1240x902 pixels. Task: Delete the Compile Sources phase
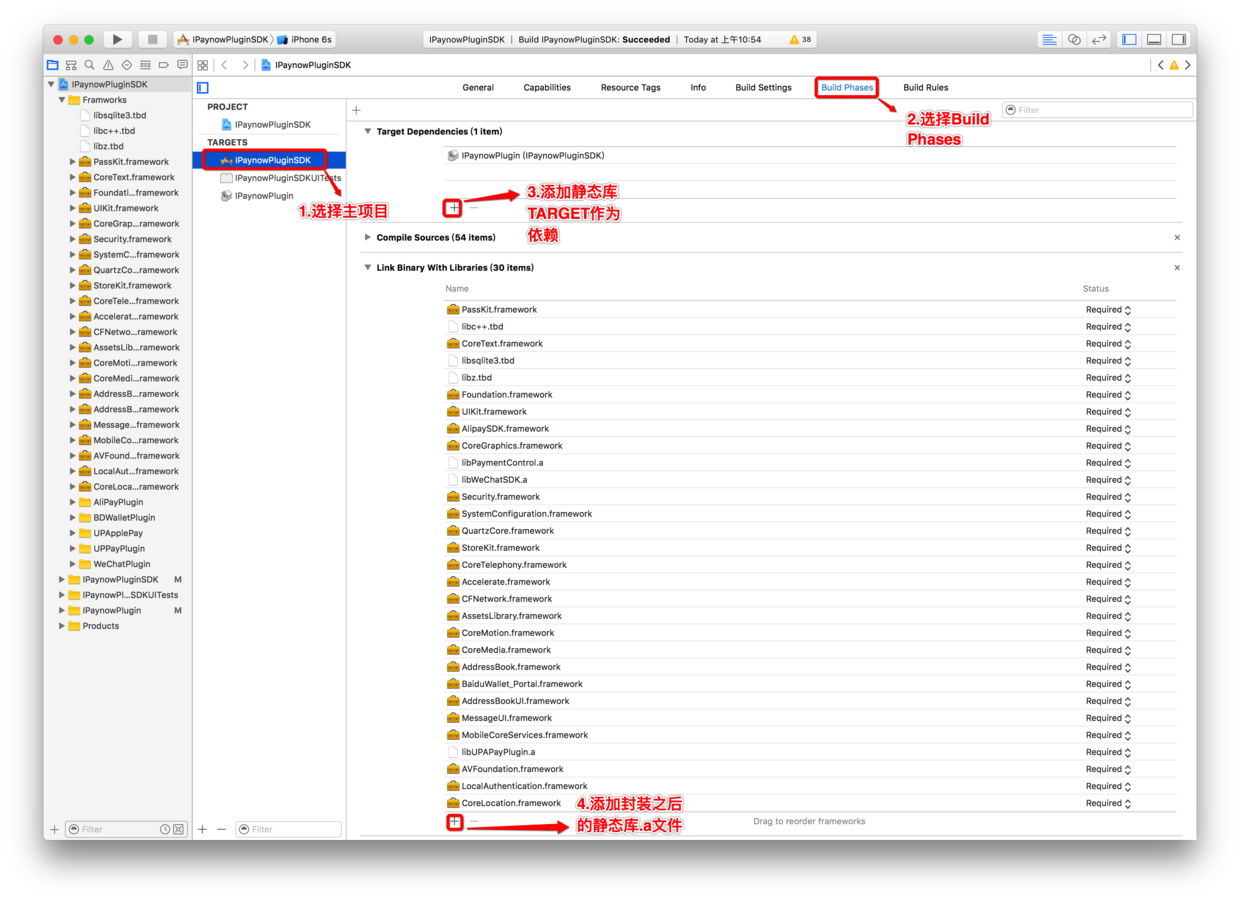[x=1177, y=238]
